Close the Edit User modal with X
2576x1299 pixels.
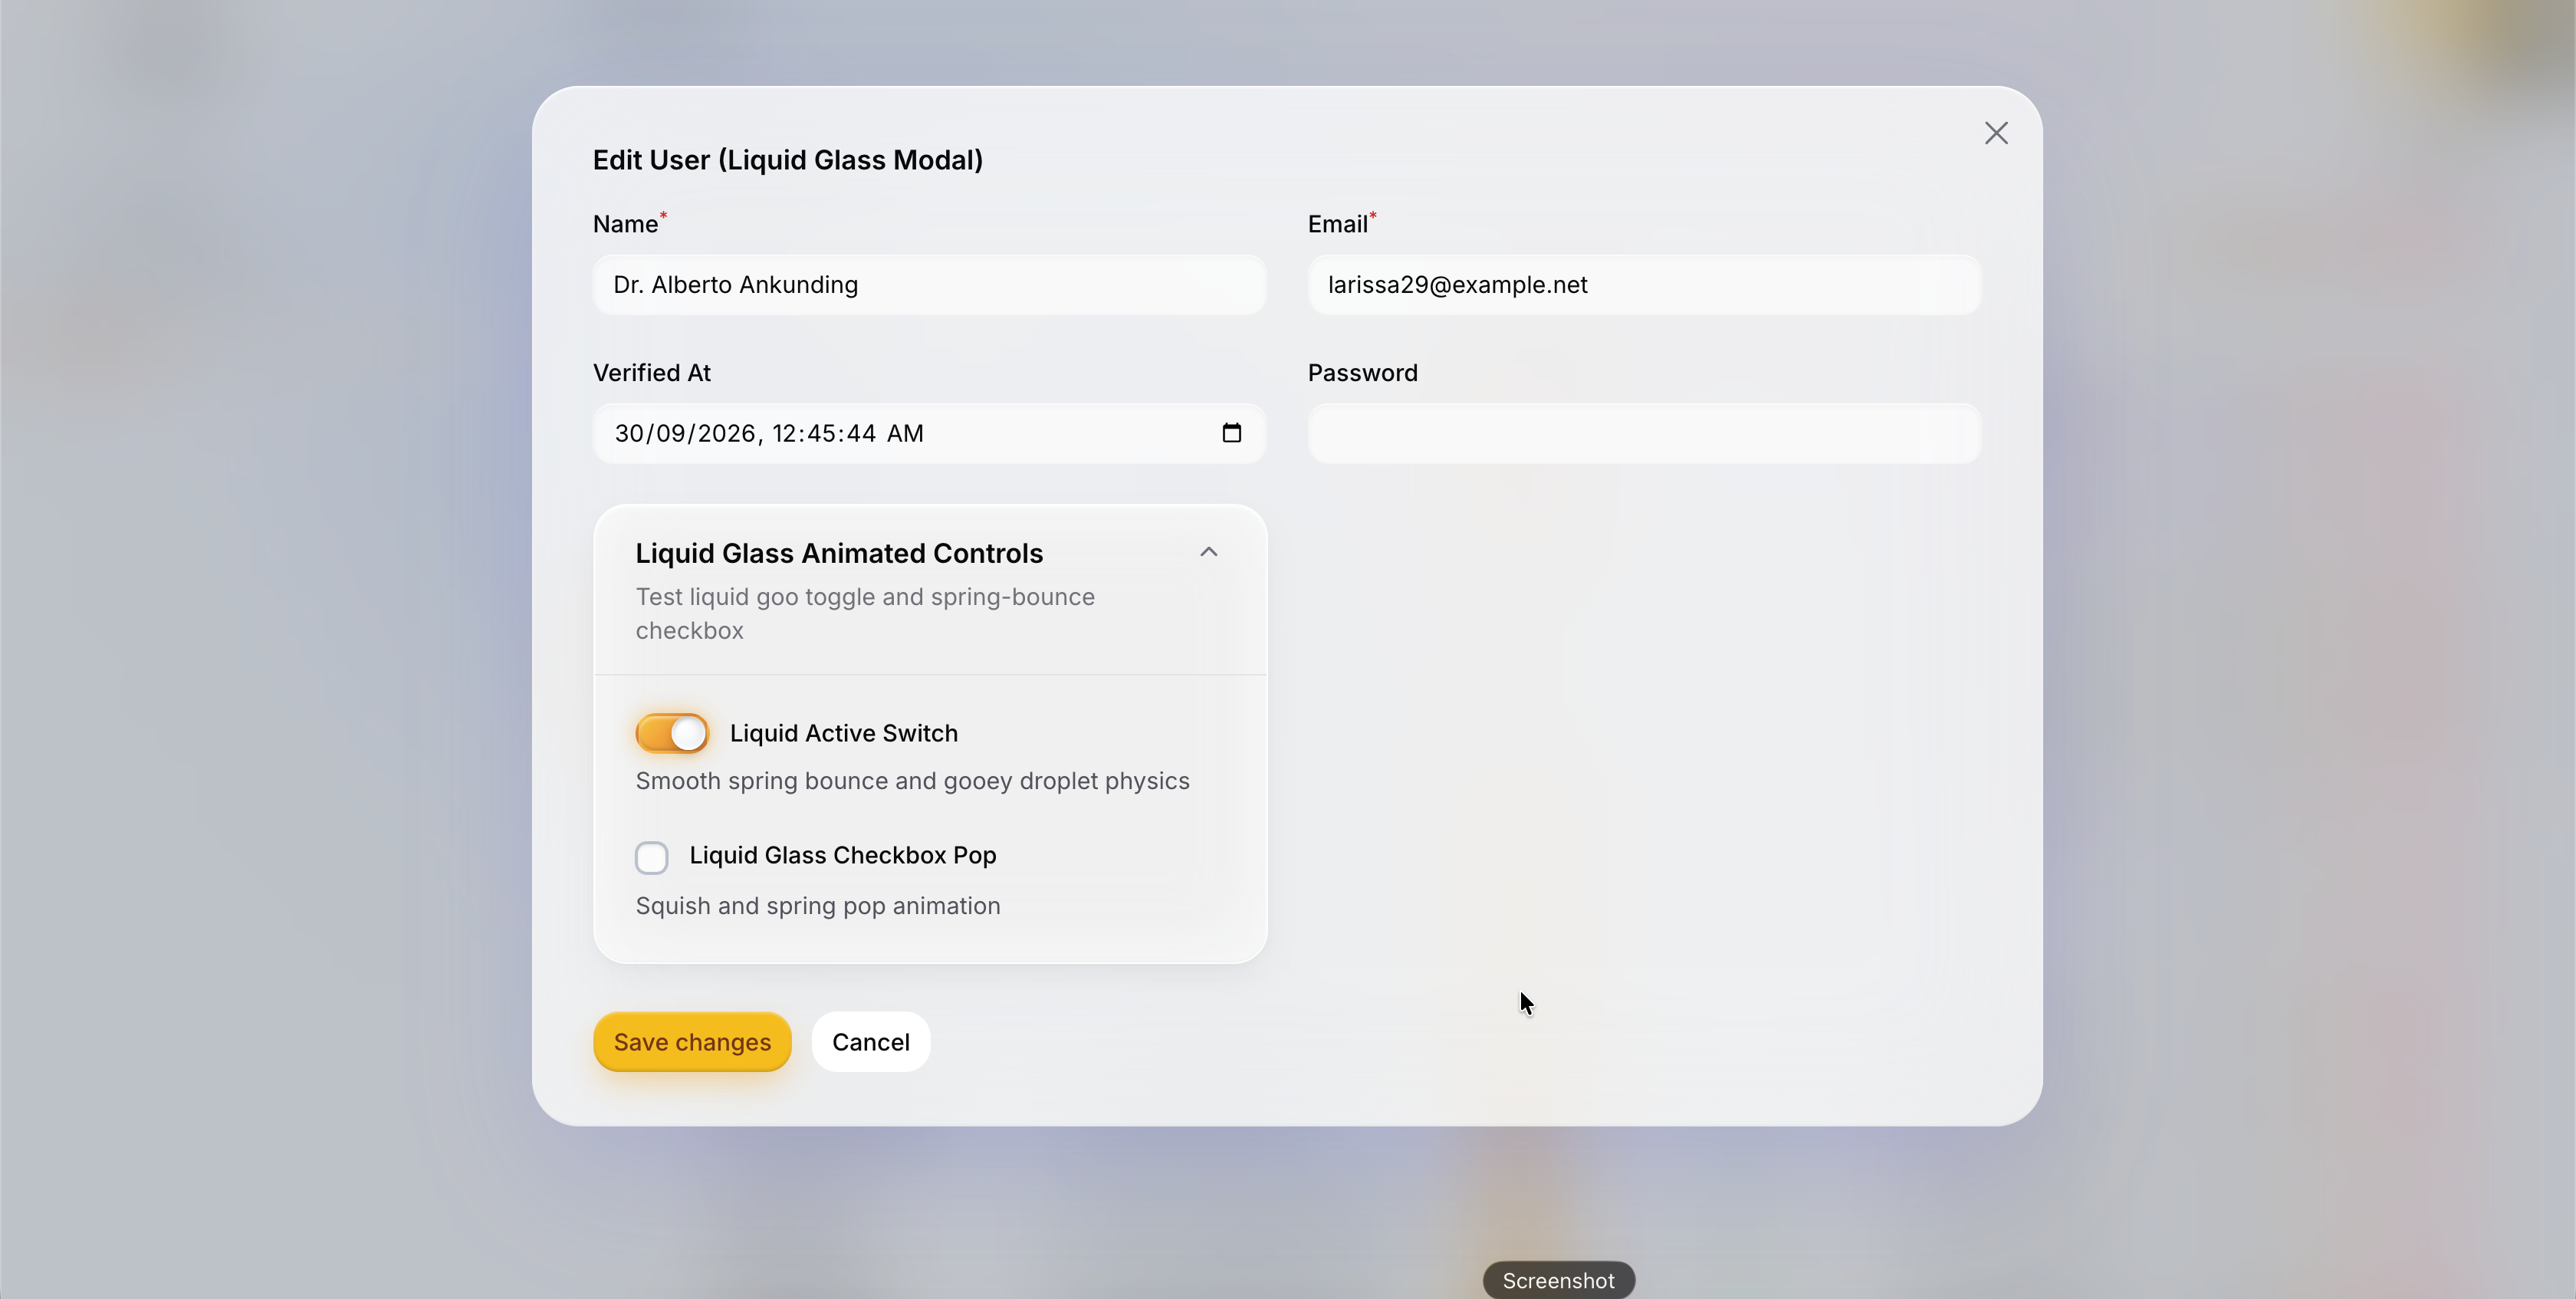(x=1996, y=133)
